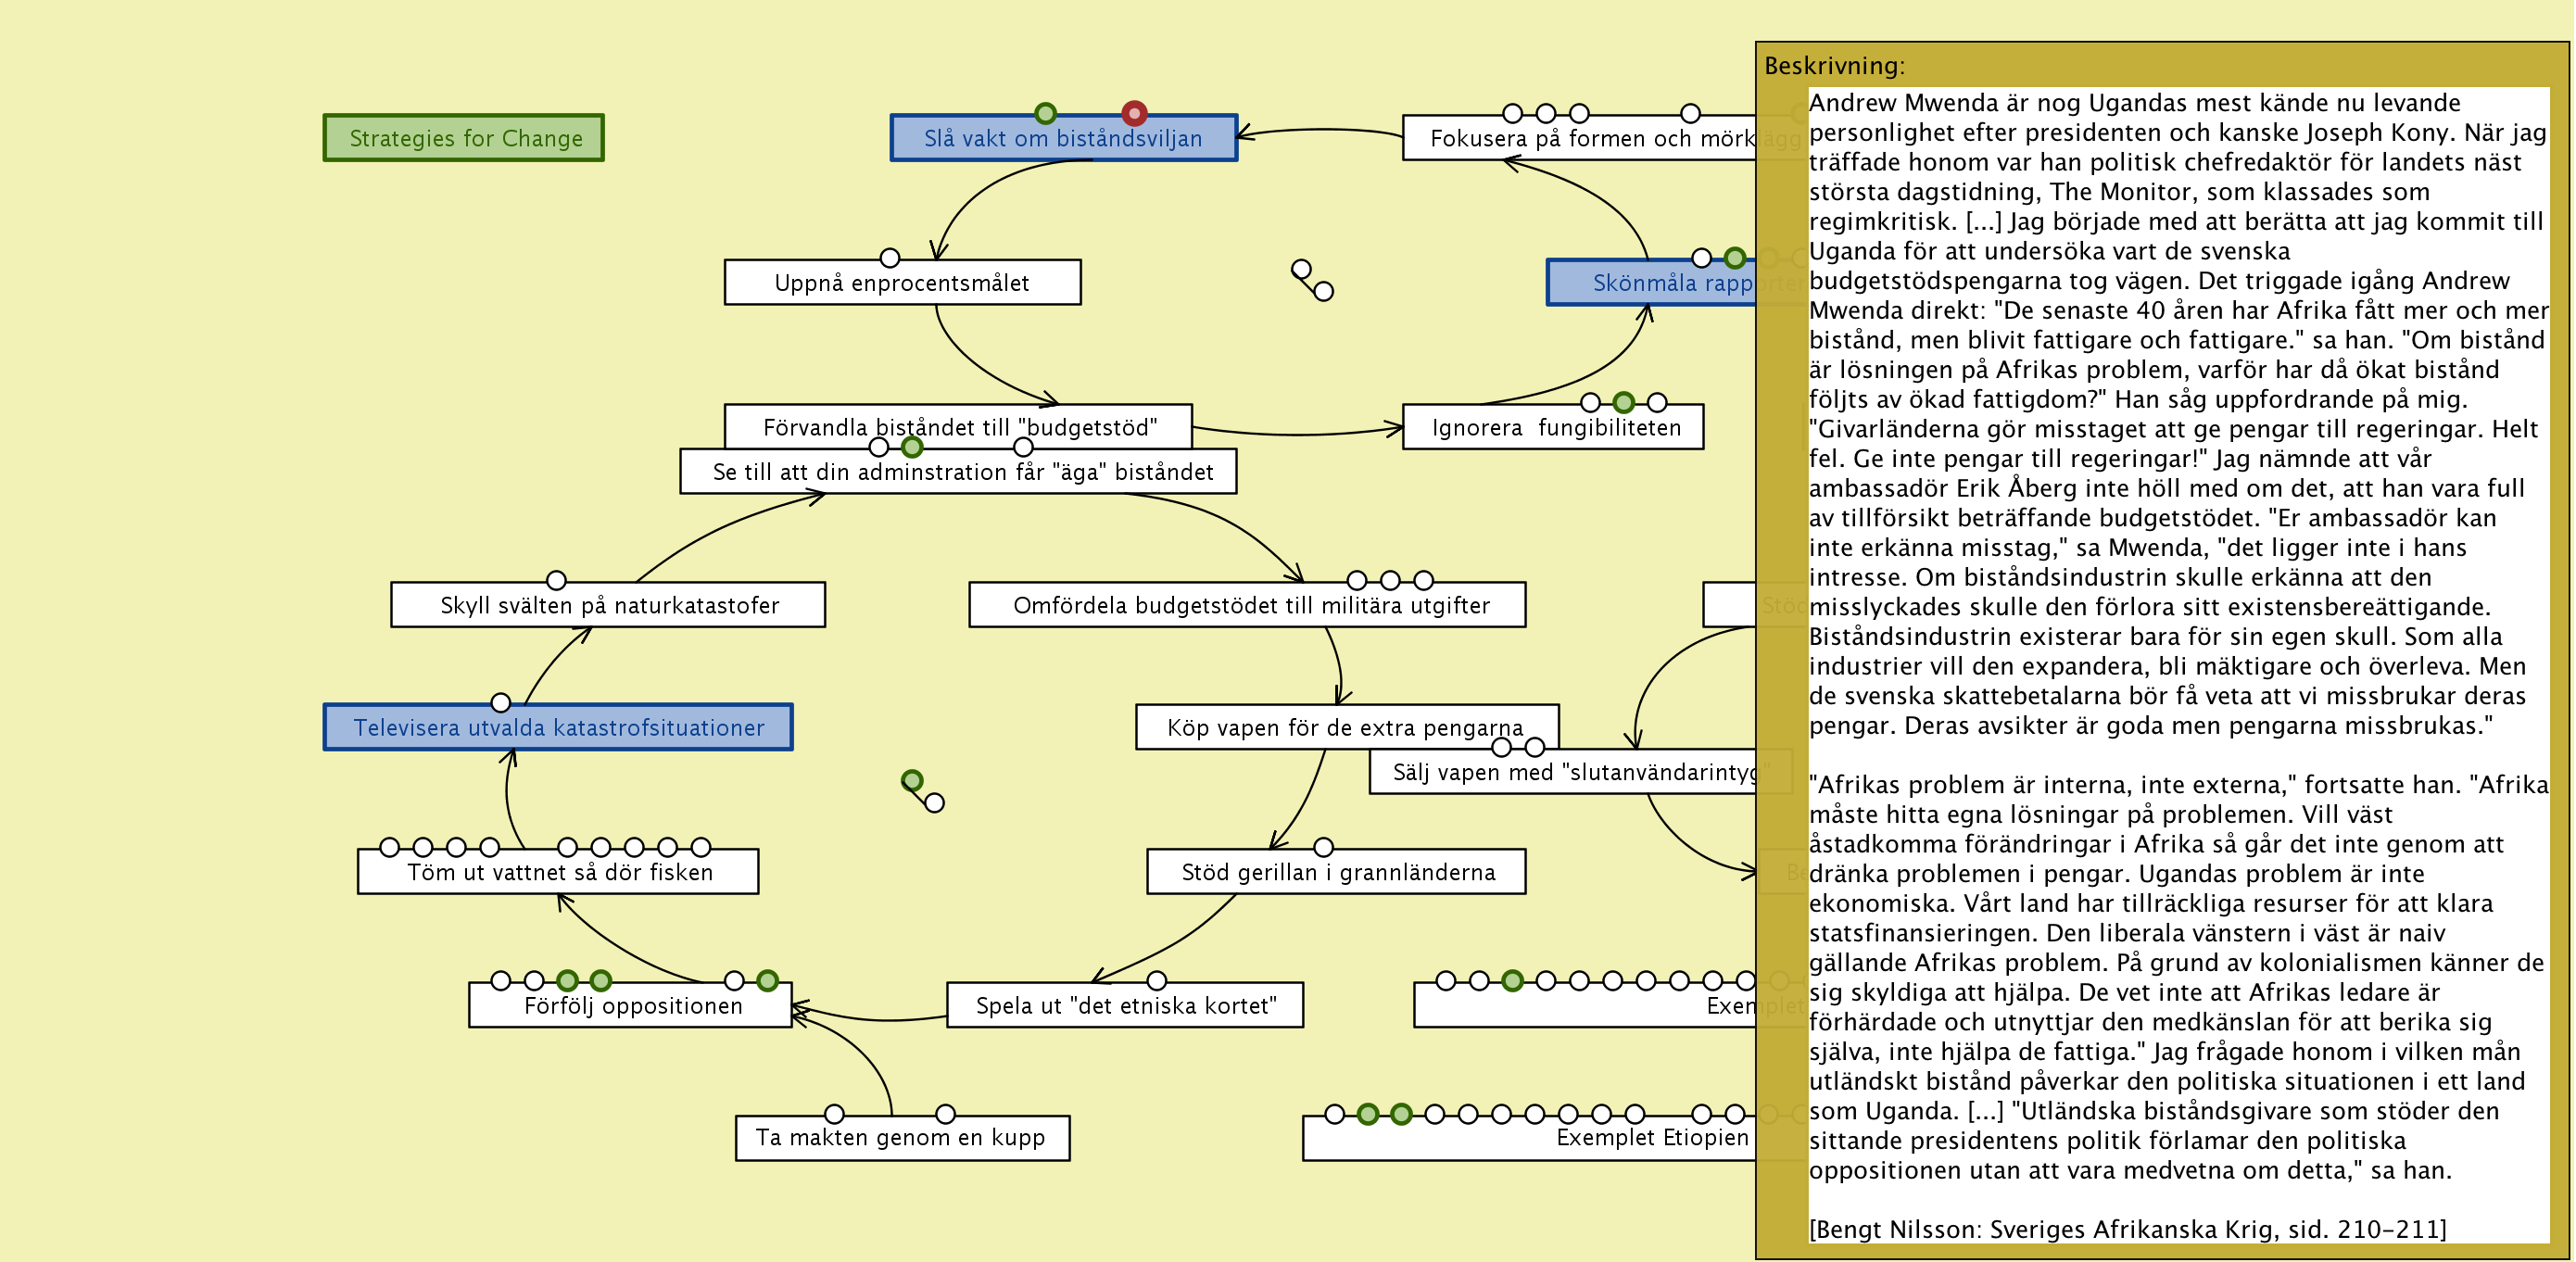
Task: Click green marker above Ignorera fungibiliteten node
Action: click(1623, 402)
